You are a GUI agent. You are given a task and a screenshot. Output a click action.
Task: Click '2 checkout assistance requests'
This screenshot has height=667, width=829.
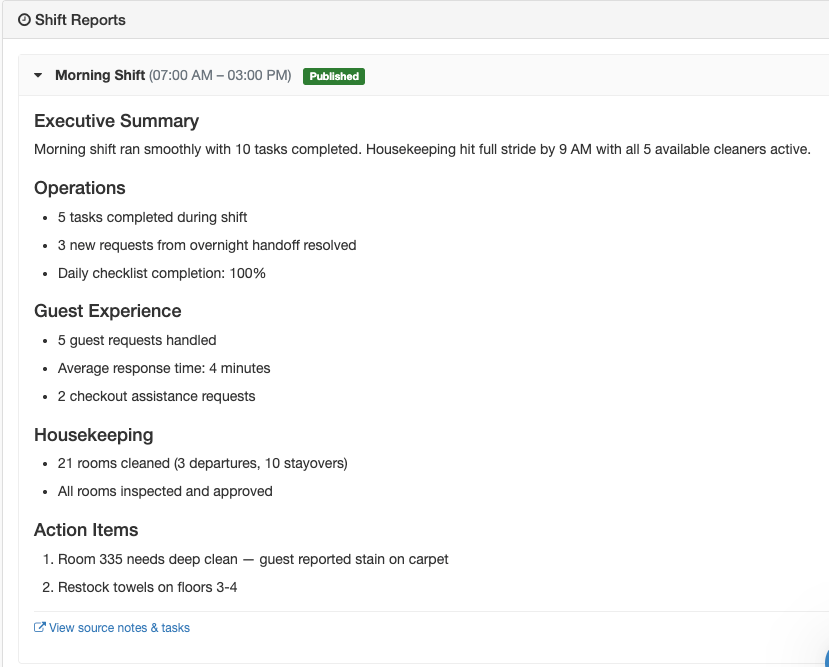point(156,396)
